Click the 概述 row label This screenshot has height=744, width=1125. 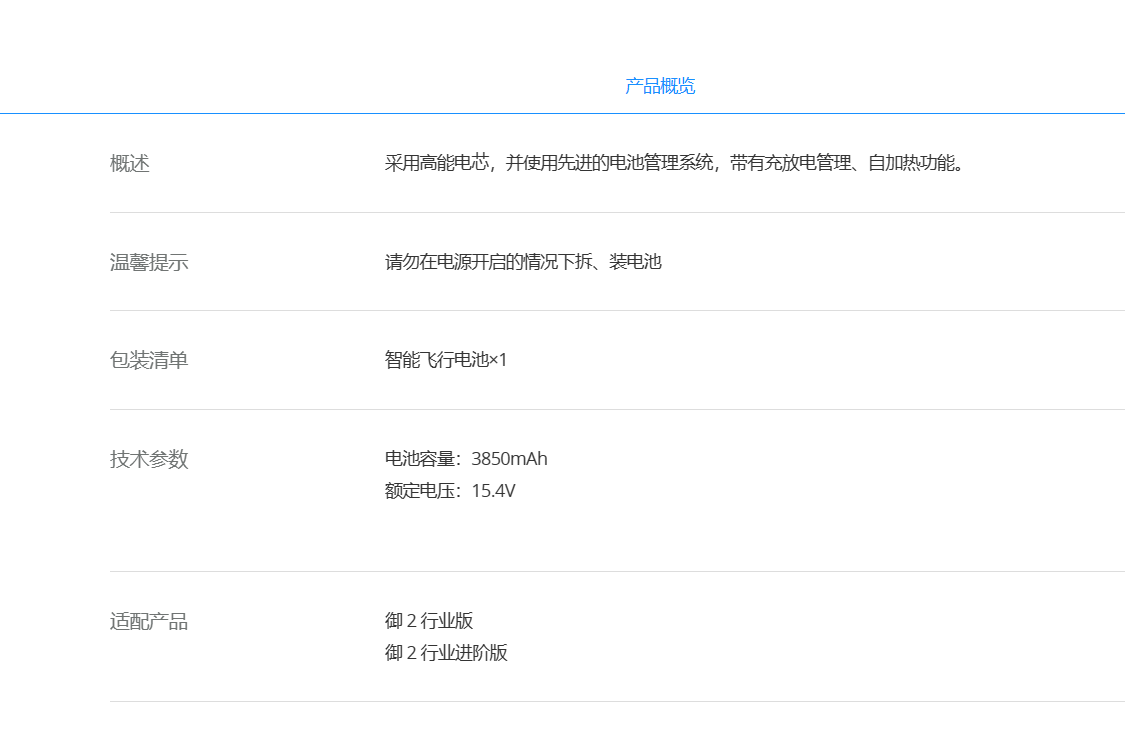(130, 164)
